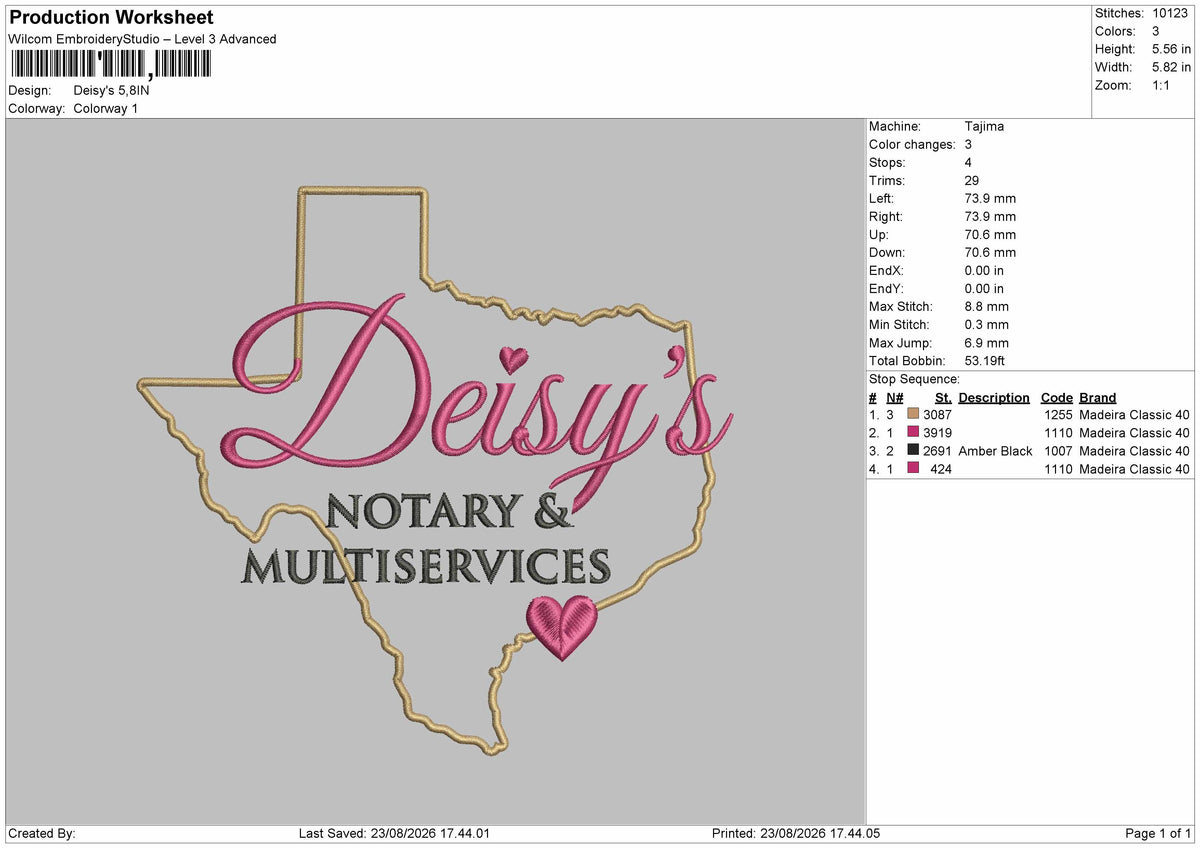Click the Up value 70.6 mm
This screenshot has height=848, width=1200.
(990, 234)
